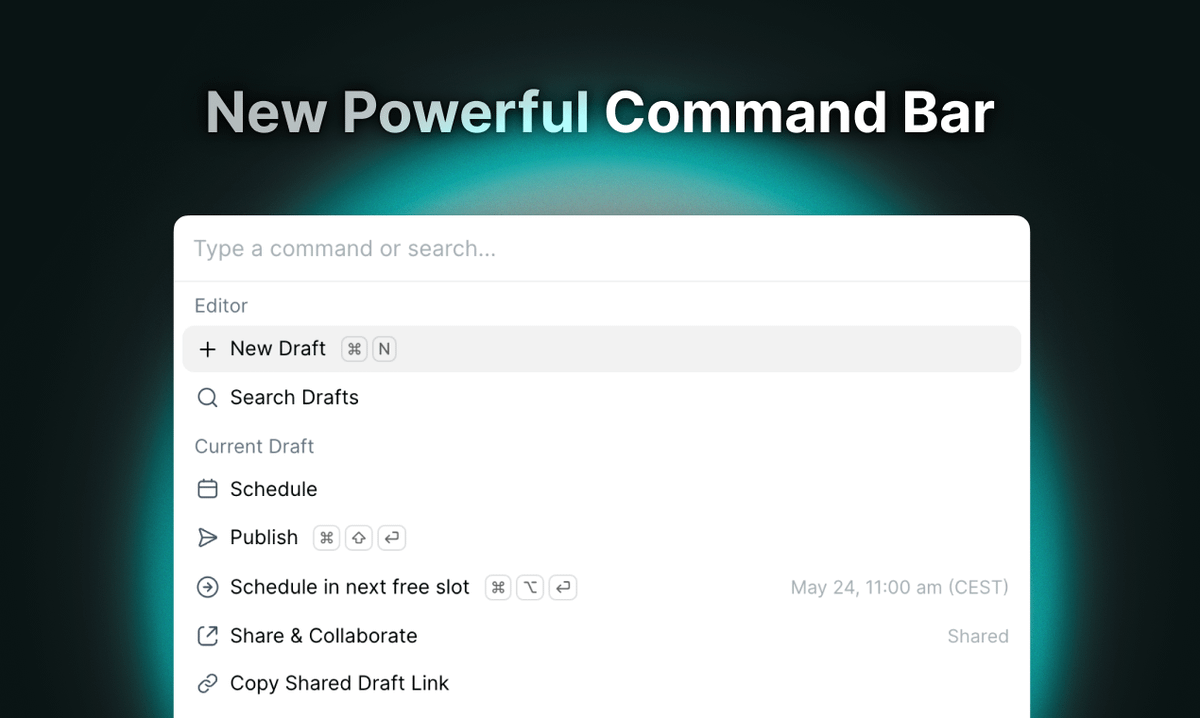Image resolution: width=1200 pixels, height=718 pixels.
Task: Click the paper plane Publish icon
Action: (207, 538)
